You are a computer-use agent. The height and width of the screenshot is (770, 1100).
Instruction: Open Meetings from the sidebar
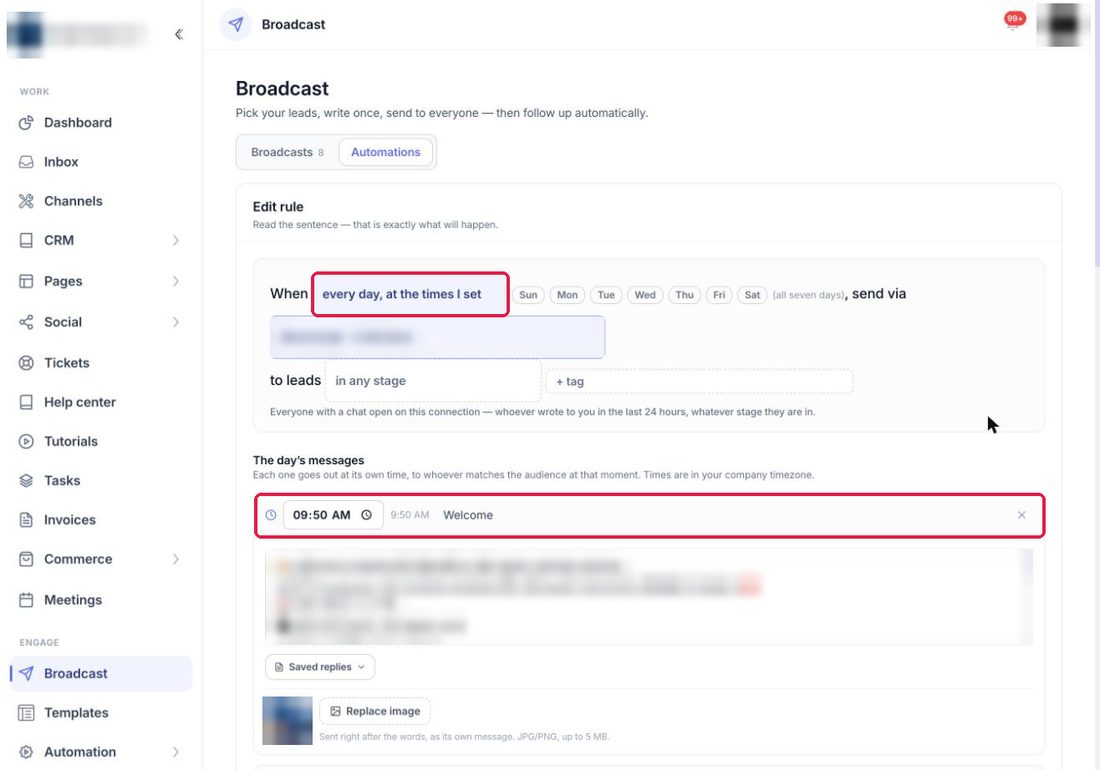(100, 600)
